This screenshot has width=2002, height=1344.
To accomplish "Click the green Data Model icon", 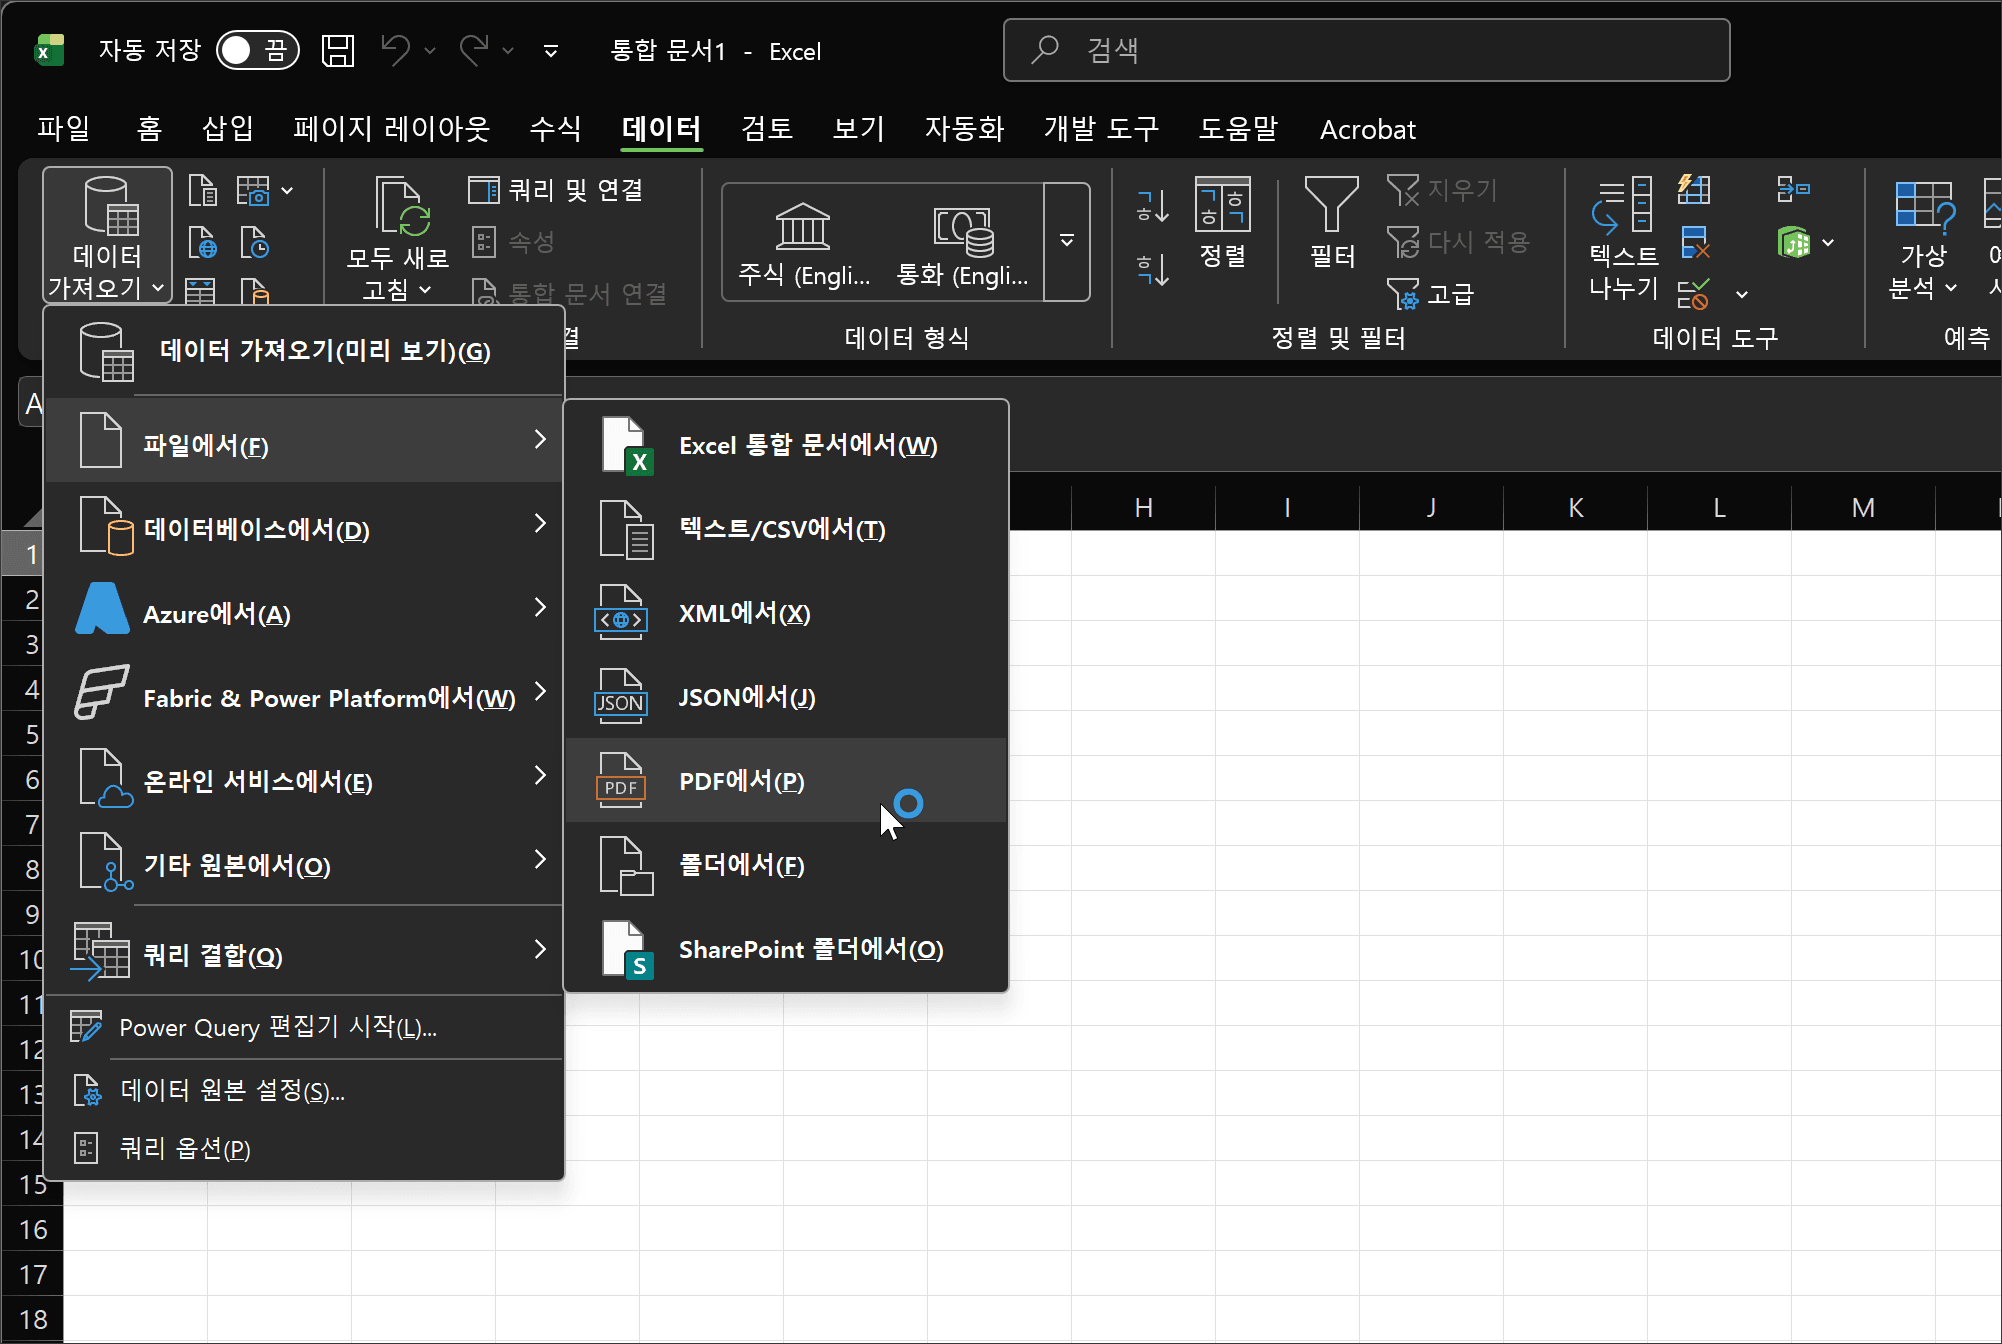I will 1794,242.
